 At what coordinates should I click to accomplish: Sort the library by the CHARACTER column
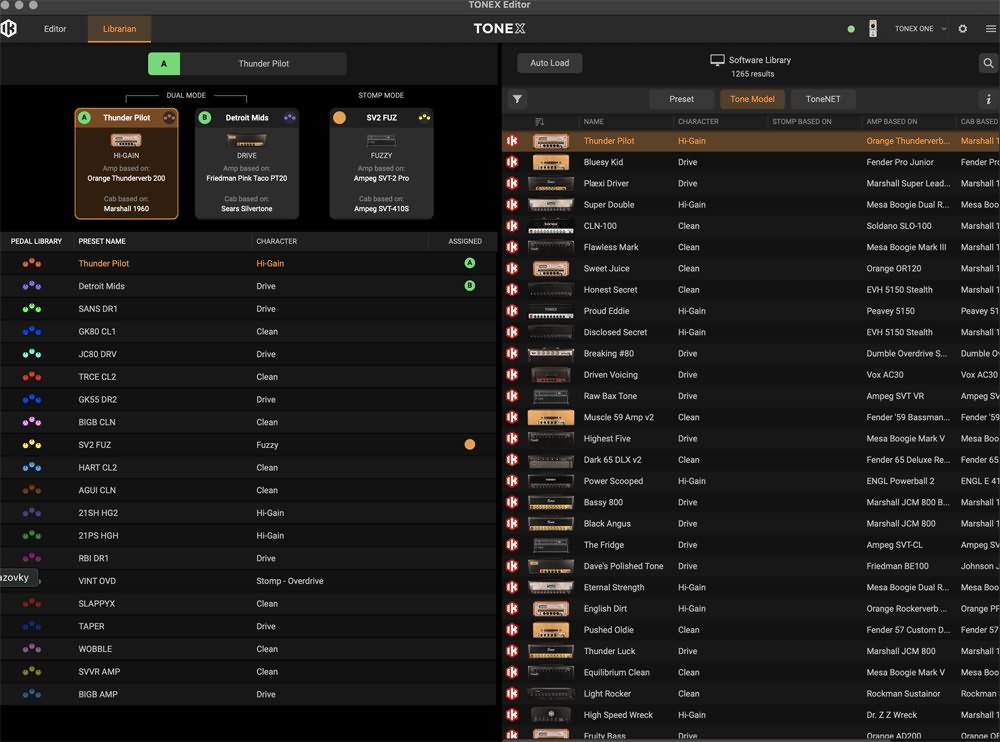point(698,122)
